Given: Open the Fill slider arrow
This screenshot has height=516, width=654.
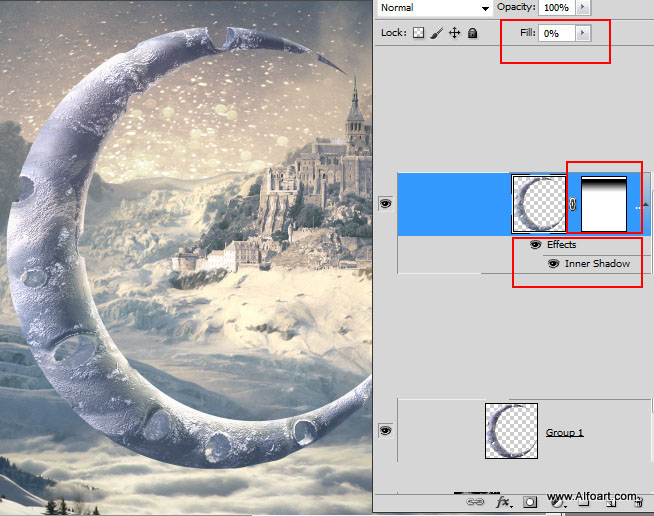Looking at the screenshot, I should [x=583, y=33].
